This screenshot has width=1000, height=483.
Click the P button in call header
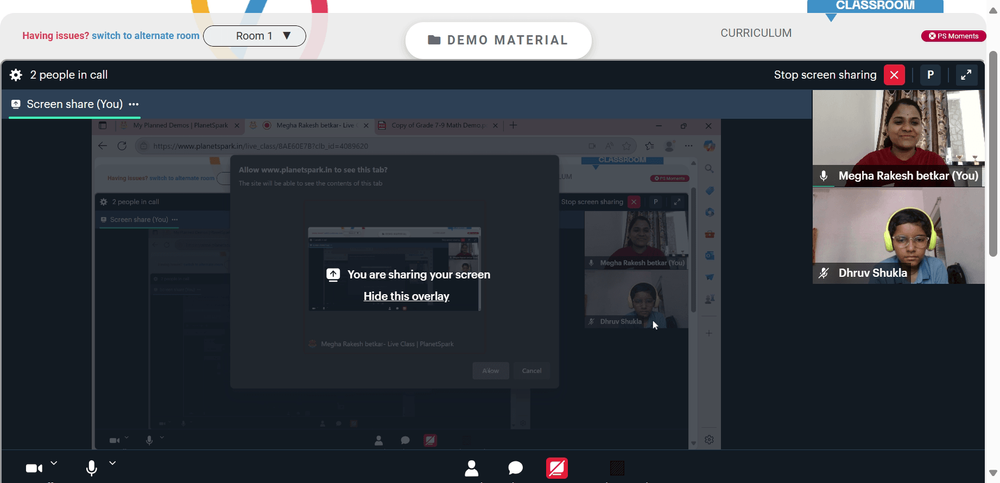point(930,75)
